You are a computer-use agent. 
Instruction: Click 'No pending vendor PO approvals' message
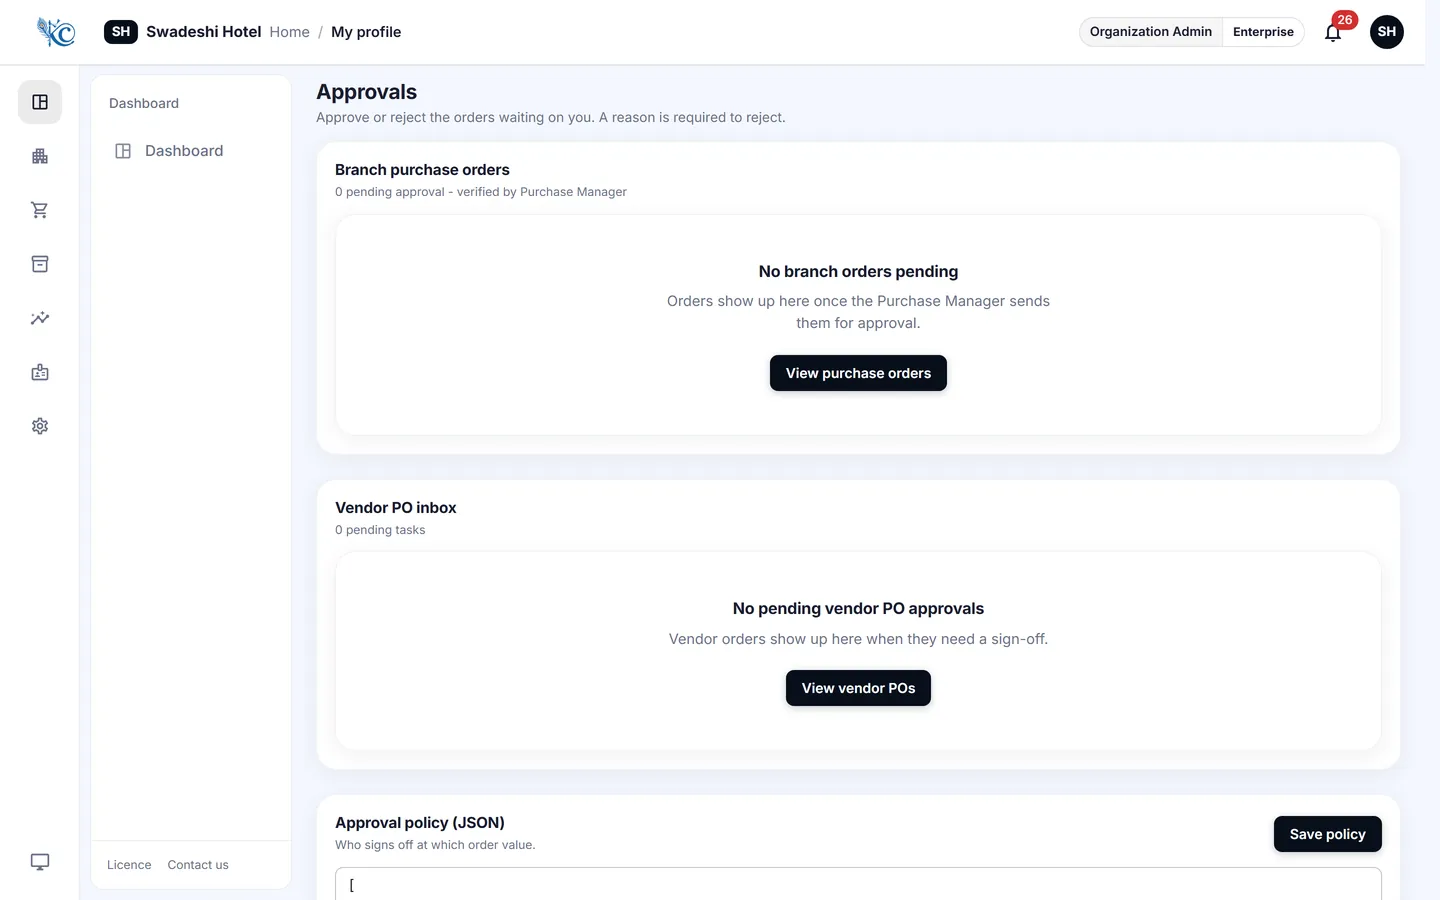click(x=858, y=609)
